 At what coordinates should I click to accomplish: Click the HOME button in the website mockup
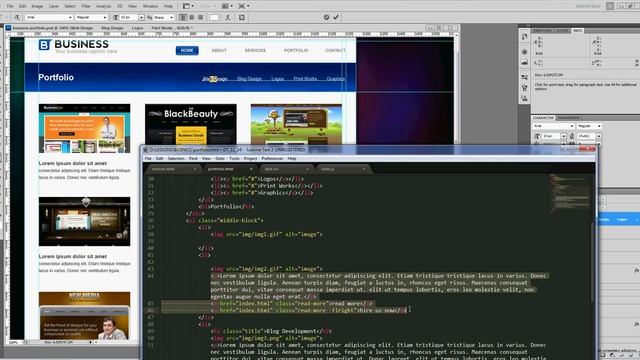187,50
